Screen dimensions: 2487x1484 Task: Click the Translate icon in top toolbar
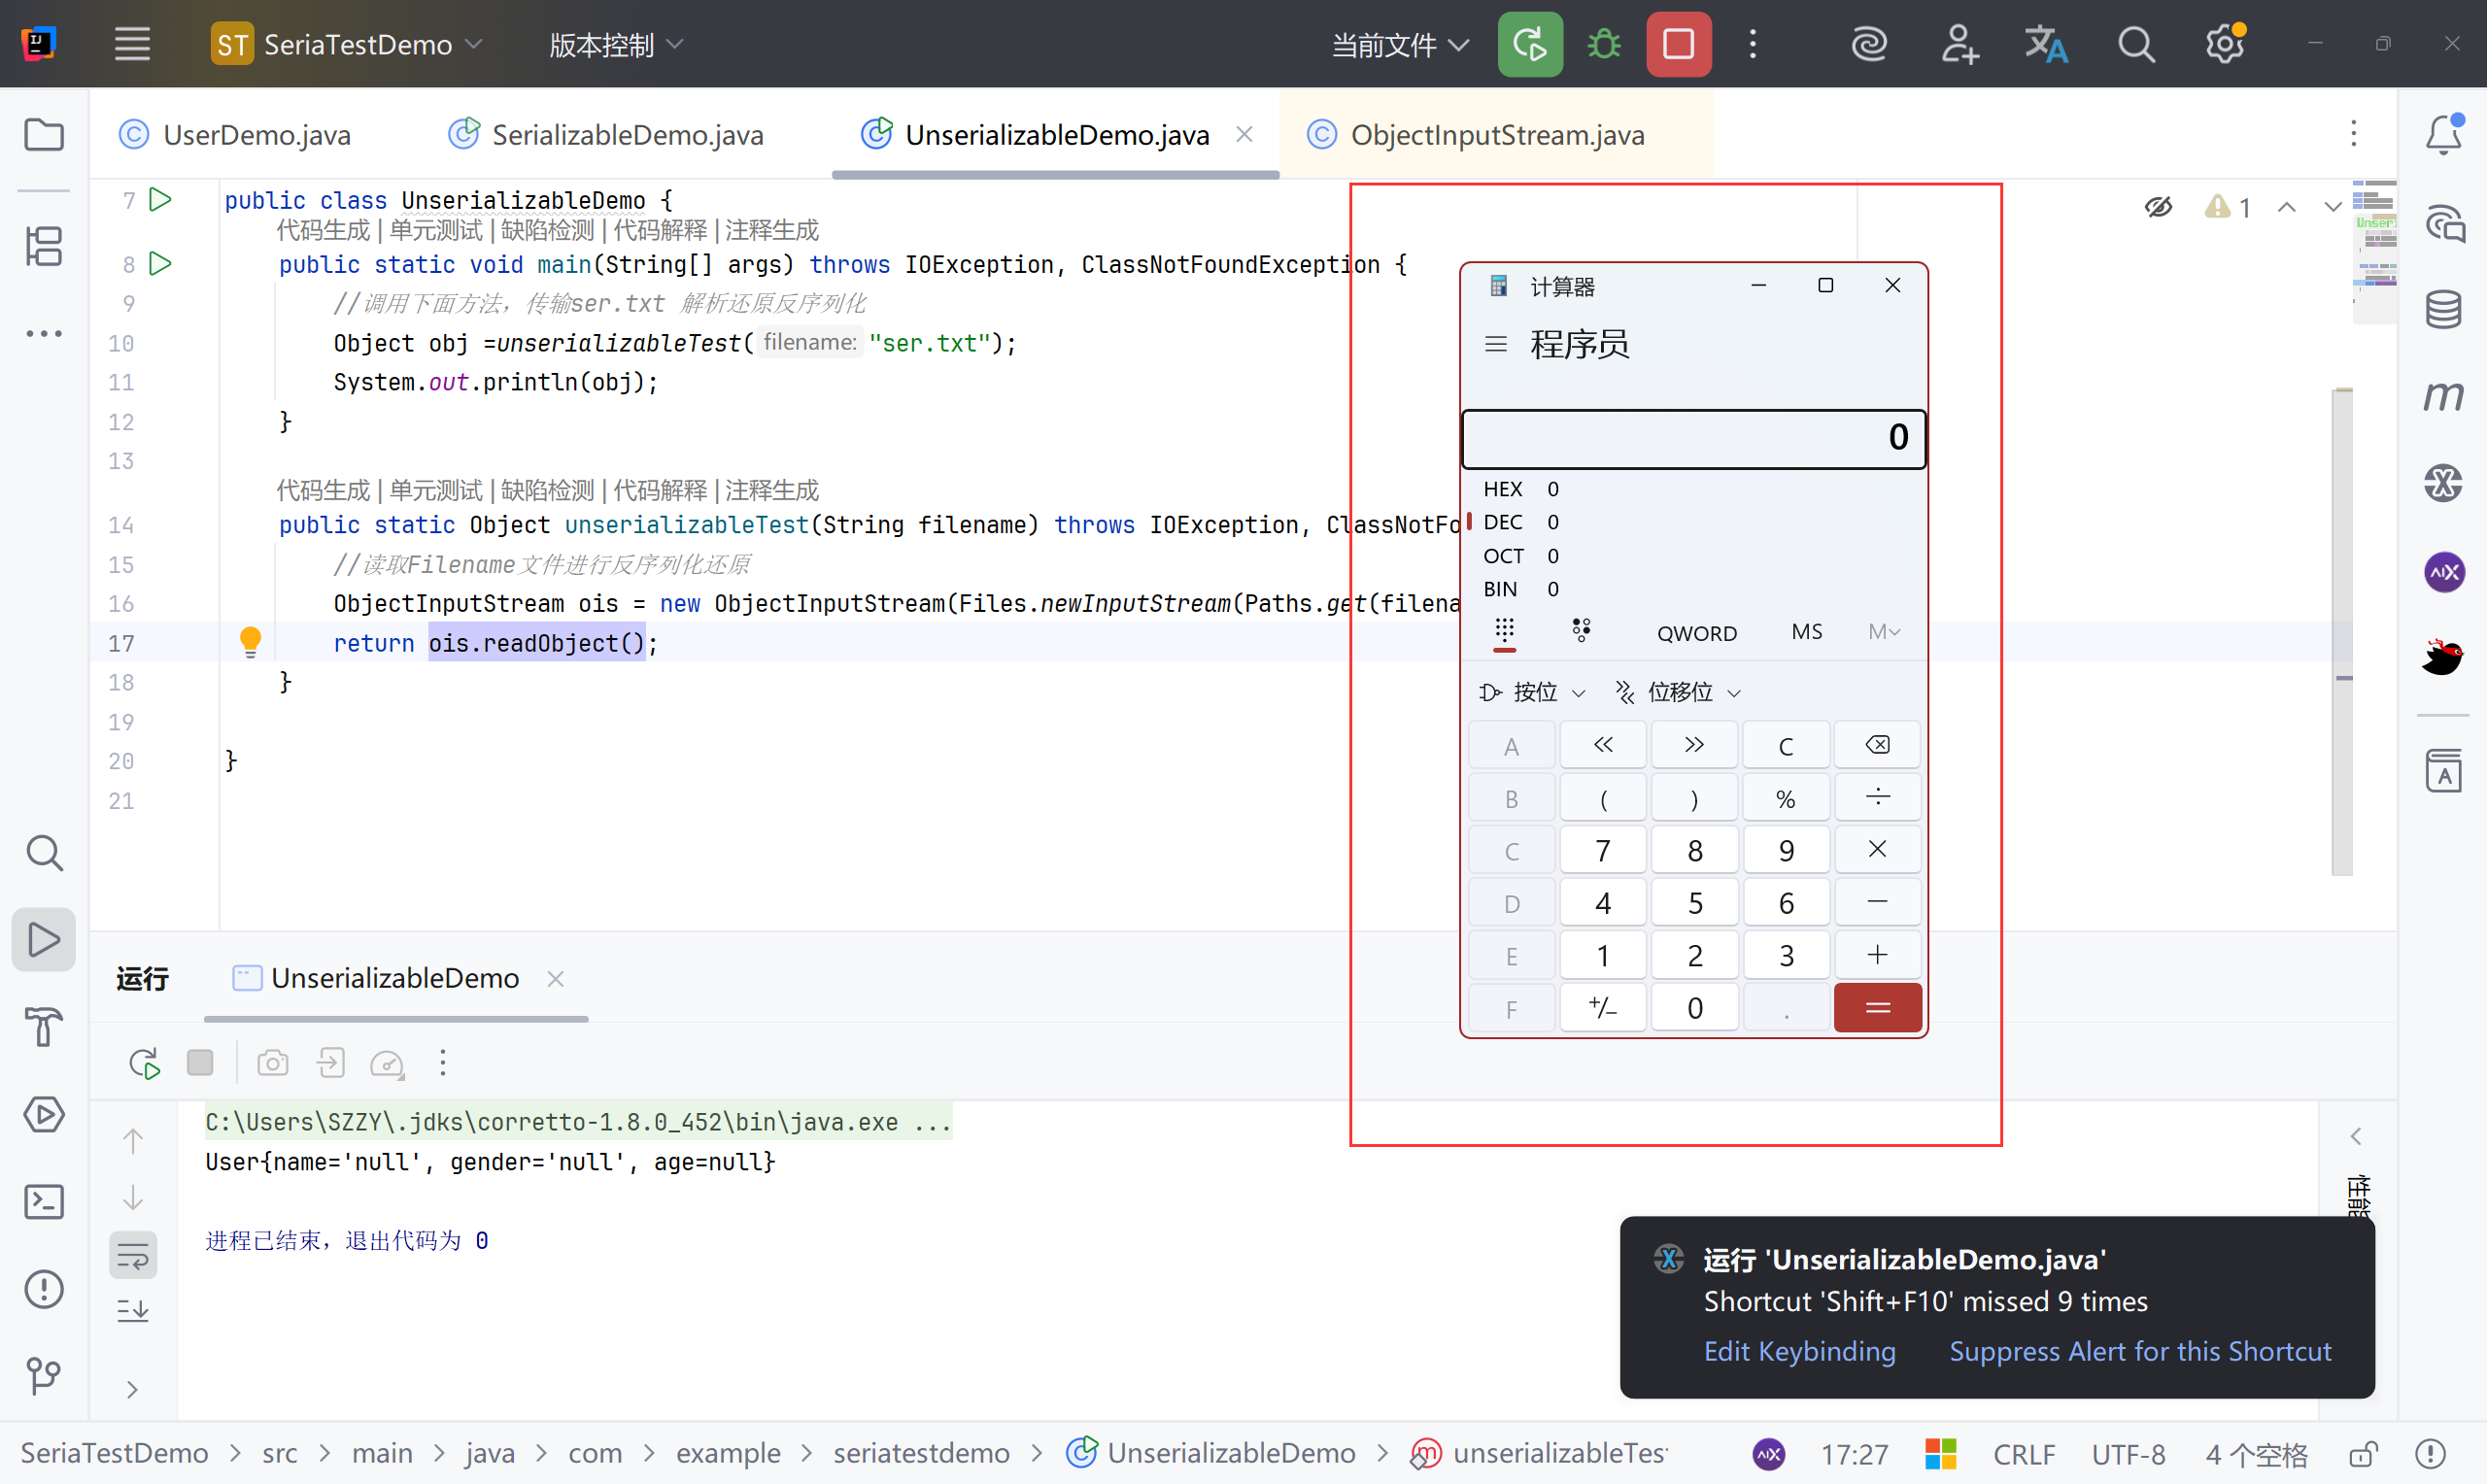coord(2045,44)
